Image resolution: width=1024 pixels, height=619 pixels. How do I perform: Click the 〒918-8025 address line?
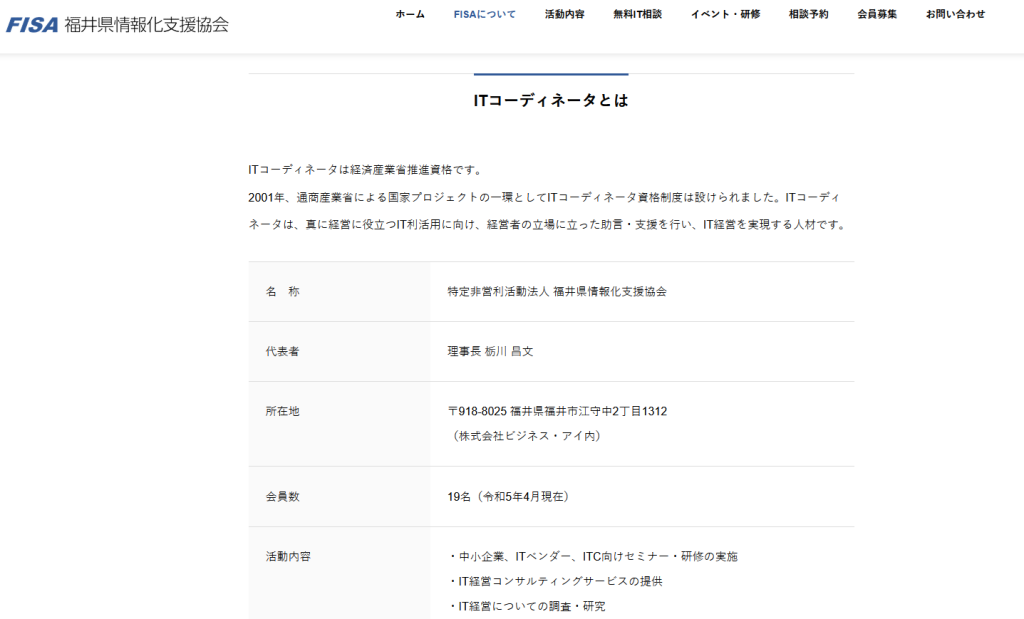(557, 411)
